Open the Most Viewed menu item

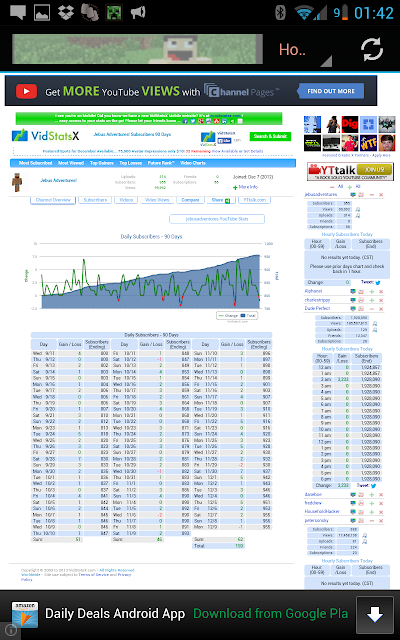(71, 163)
